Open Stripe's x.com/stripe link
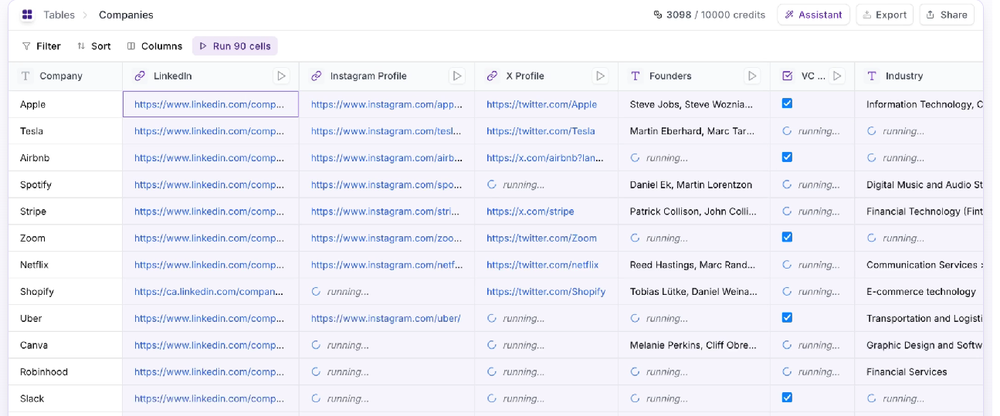Viewport: 1000px width, 416px height. tap(530, 212)
